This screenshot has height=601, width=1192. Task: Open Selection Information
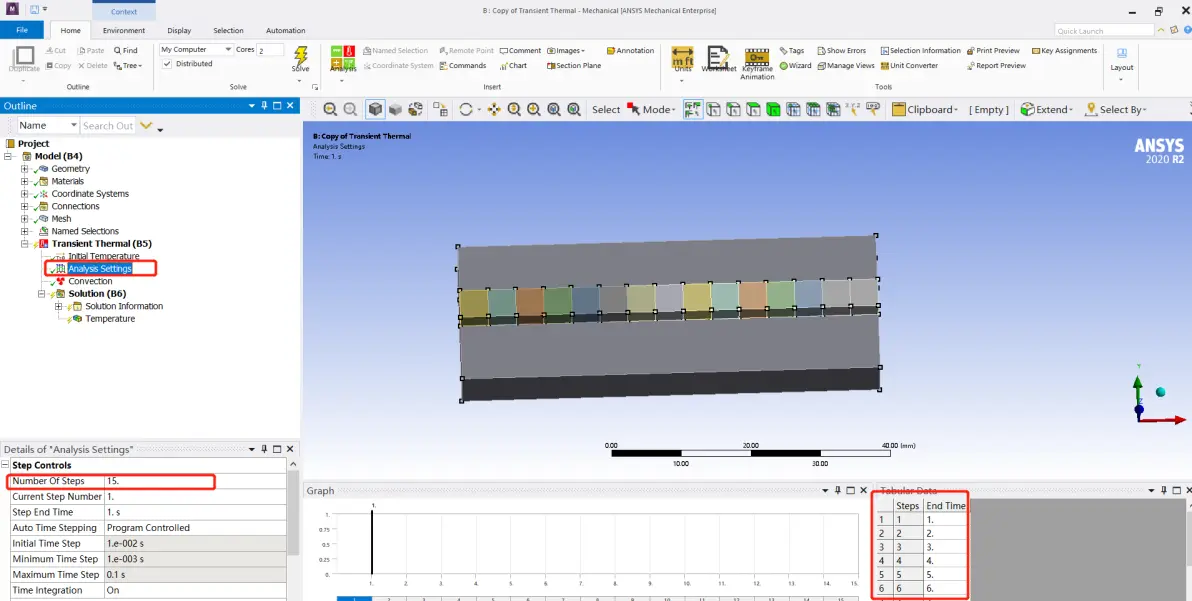click(x=921, y=50)
